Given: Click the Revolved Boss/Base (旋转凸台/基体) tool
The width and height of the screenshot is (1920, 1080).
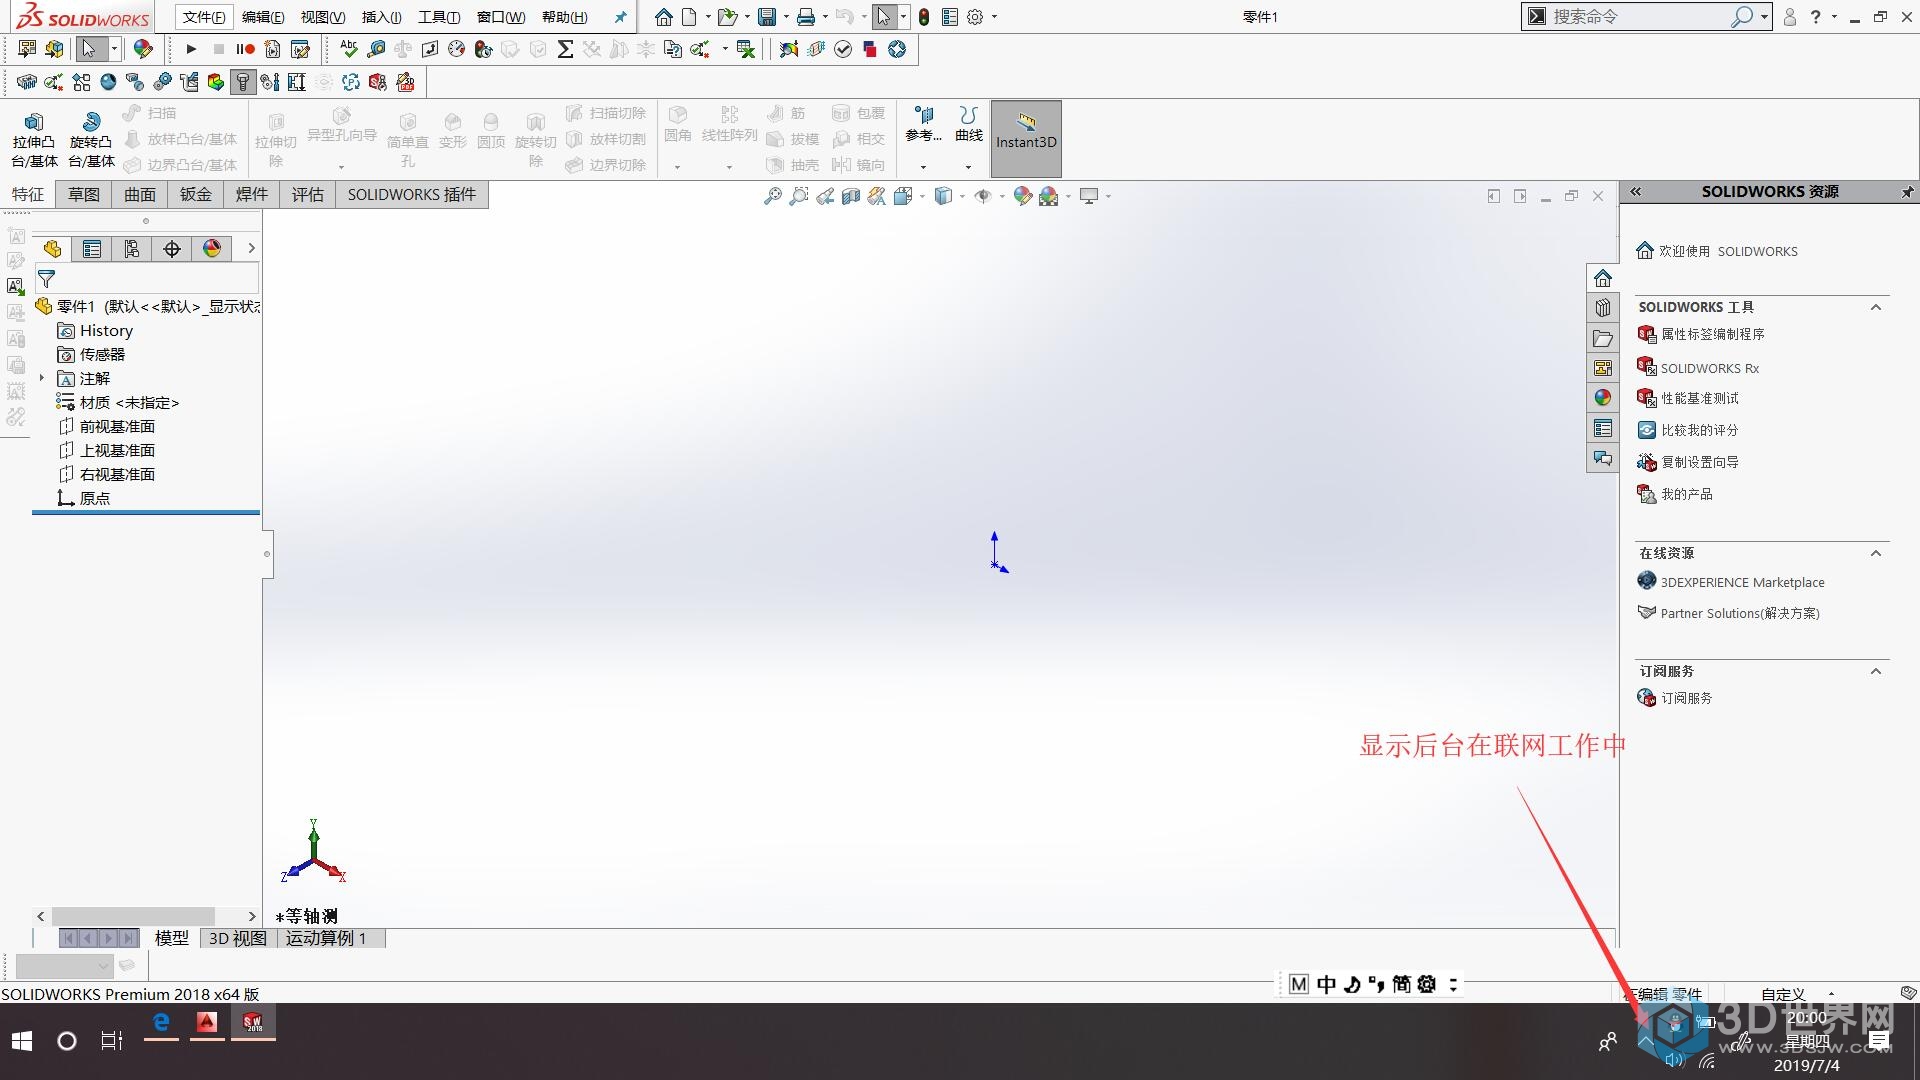Looking at the screenshot, I should (91, 140).
